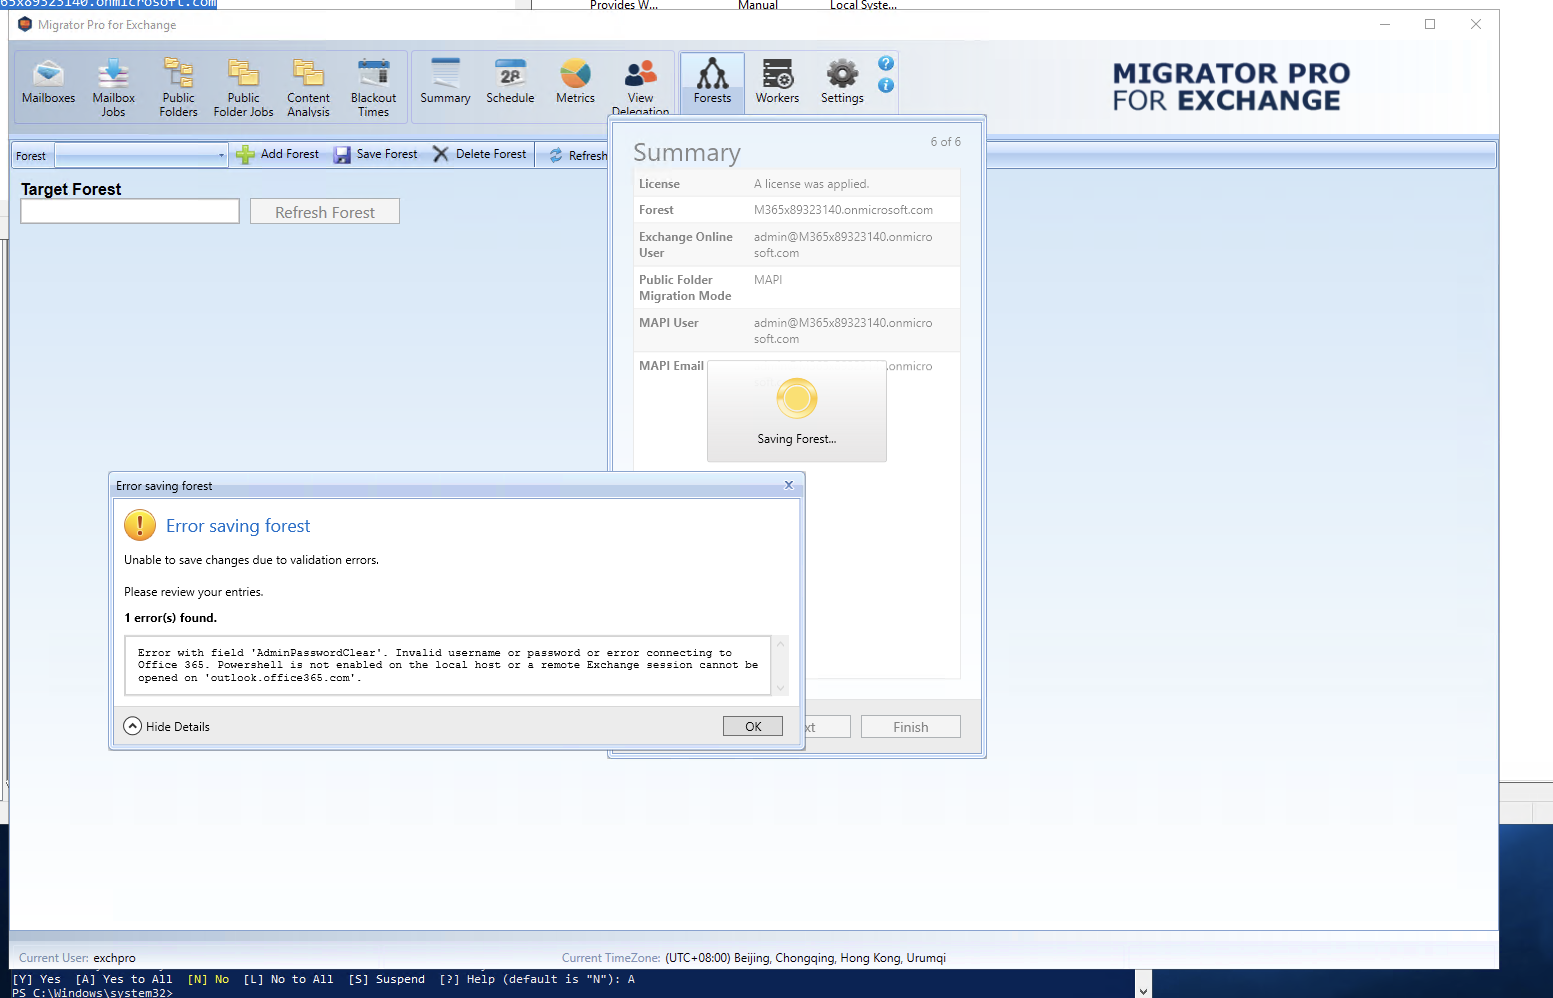Viewport: 1553px width, 998px height.
Task: Click the Current TimeZone status text
Action: (x=753, y=958)
